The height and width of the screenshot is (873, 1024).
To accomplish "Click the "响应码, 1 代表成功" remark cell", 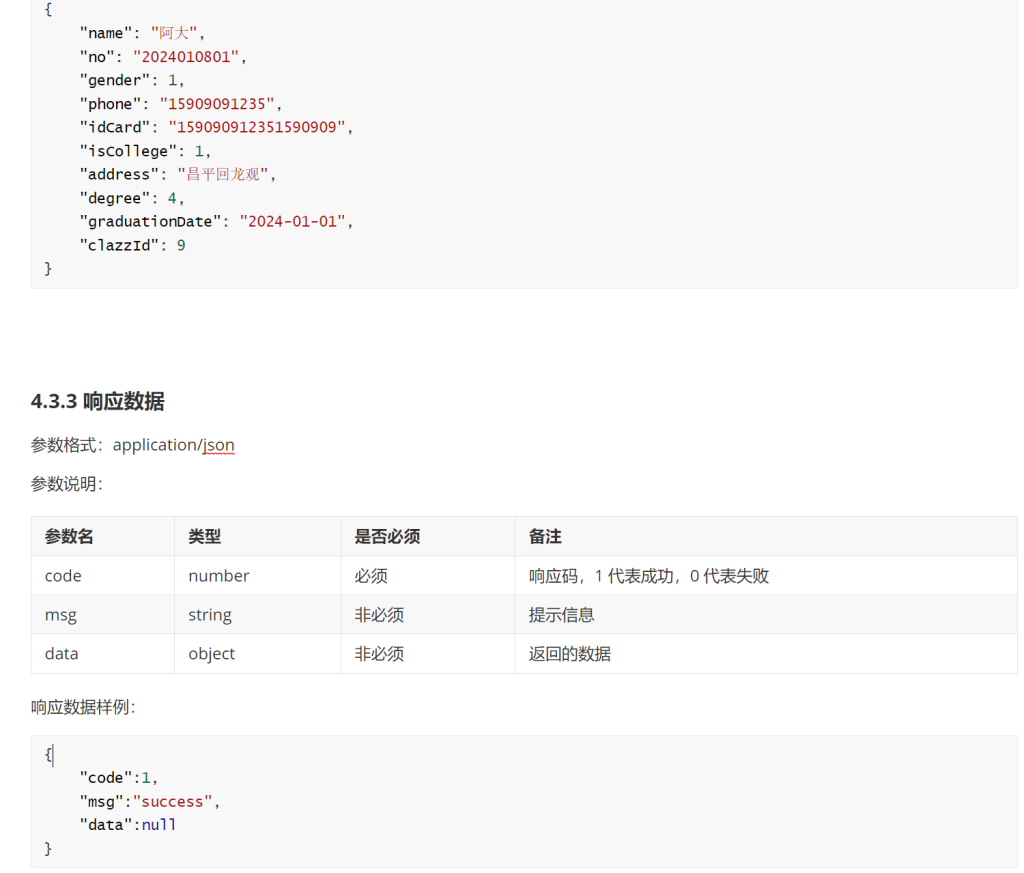I will pos(648,576).
